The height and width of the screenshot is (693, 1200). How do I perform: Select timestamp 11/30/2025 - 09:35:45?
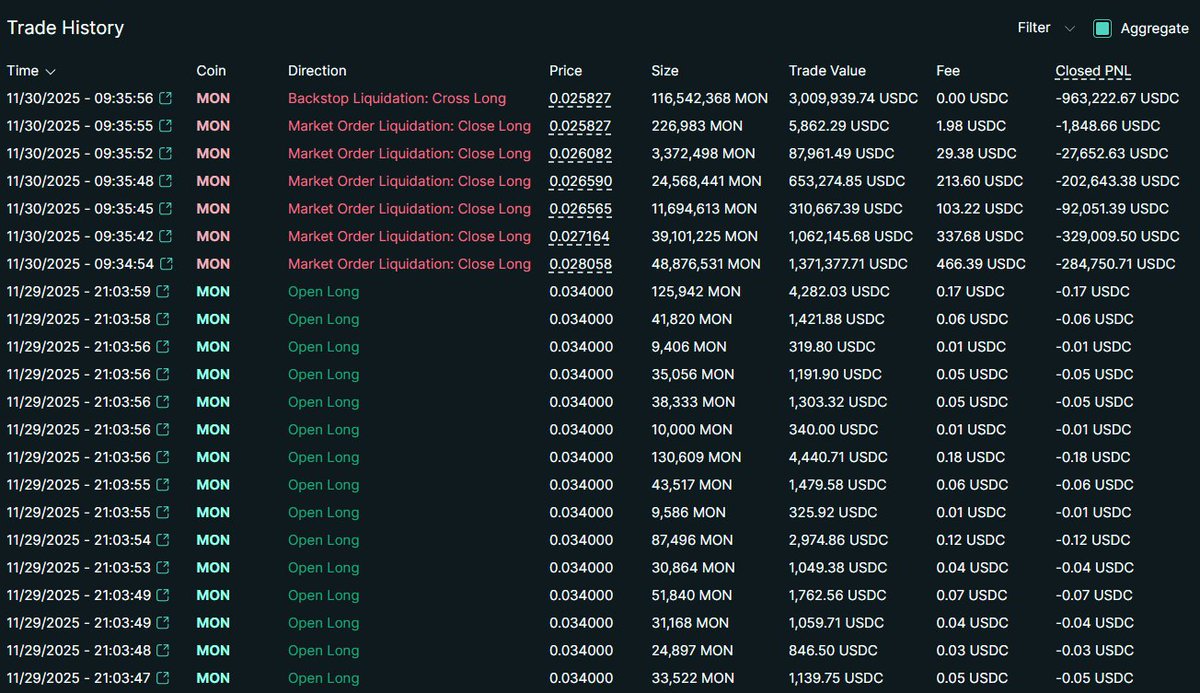click(80, 208)
